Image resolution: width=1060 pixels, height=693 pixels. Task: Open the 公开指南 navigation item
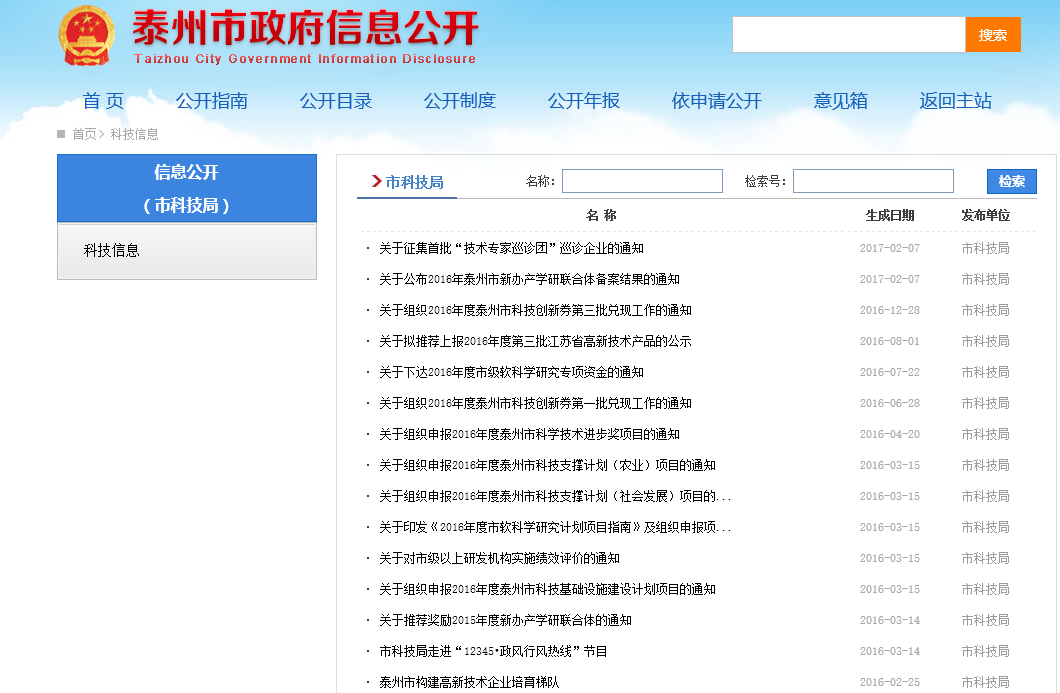[212, 101]
